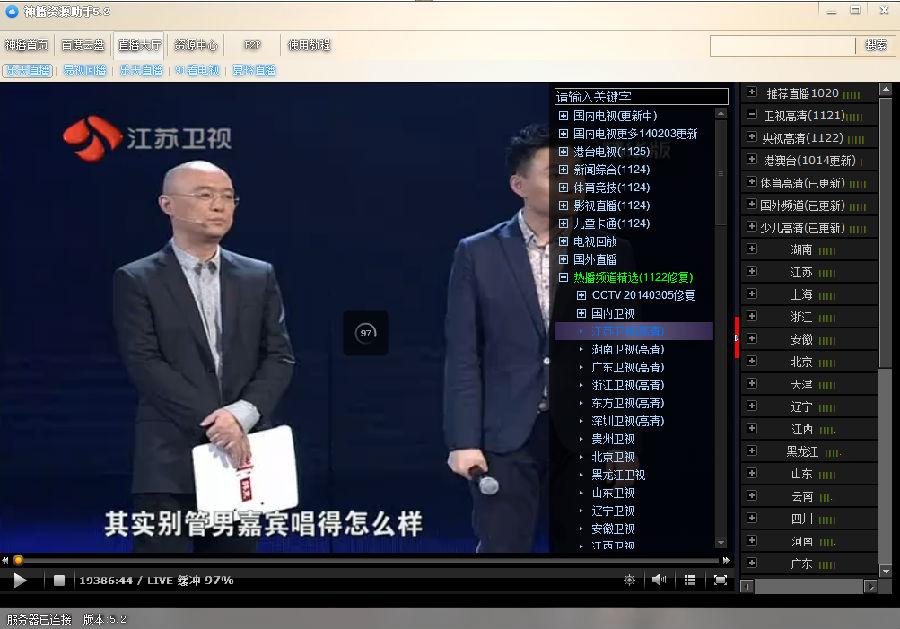Collapse the 卫视高清(1121) group

pyautogui.click(x=752, y=116)
